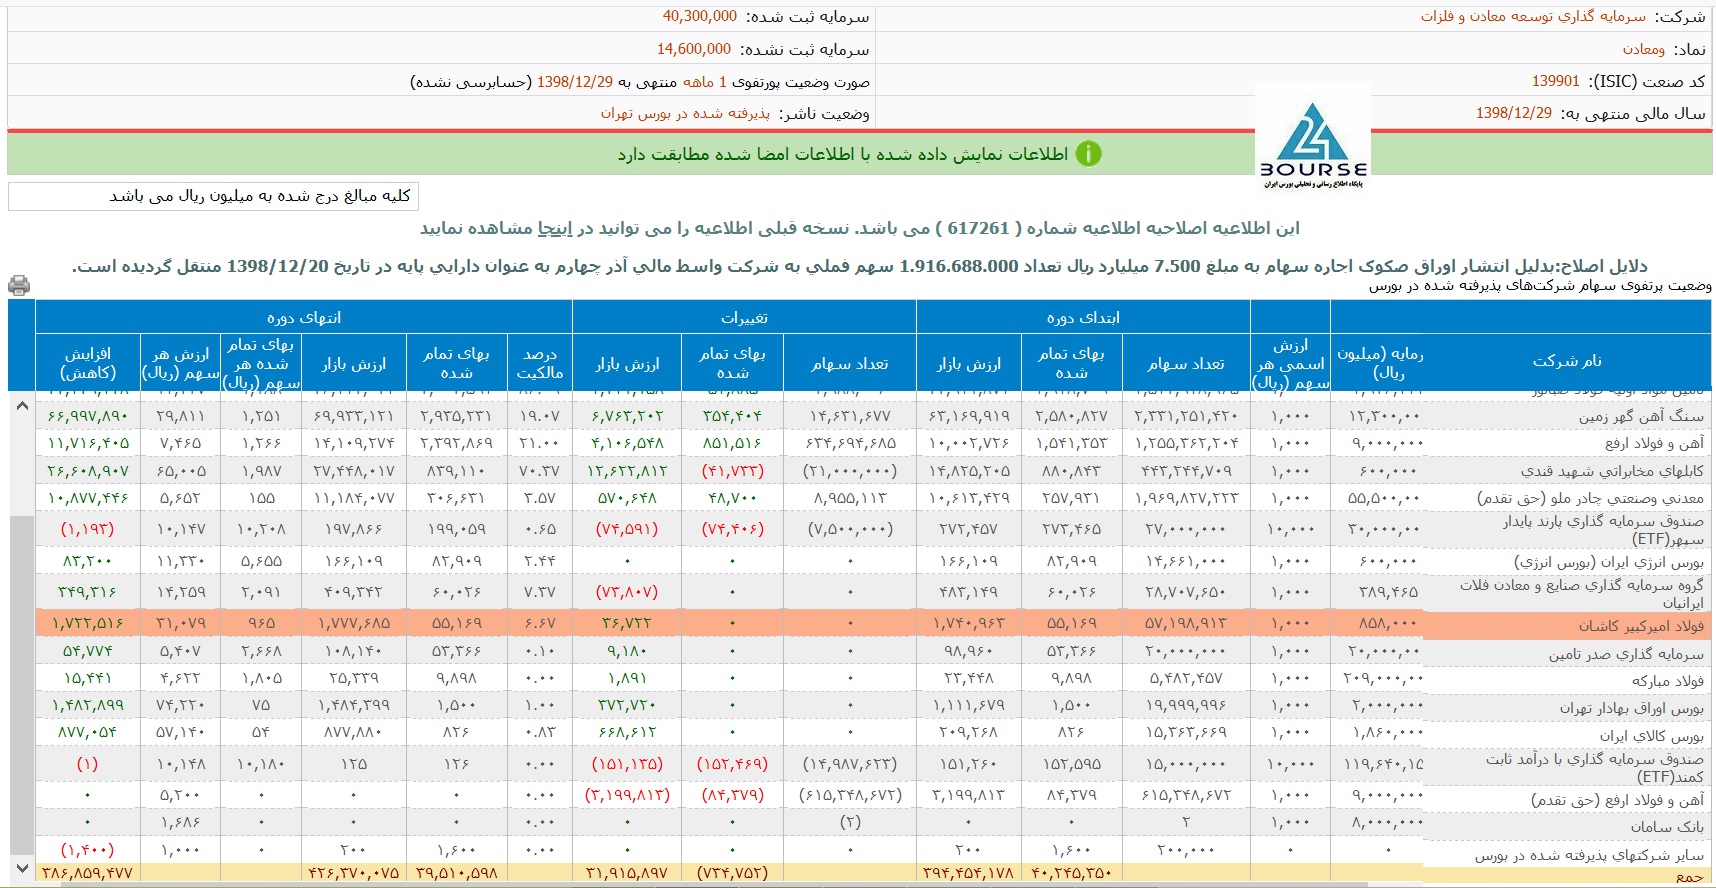Screen dimensions: 1716x888
Task: Select بورس اوراق بهادار تهران row name
Action: (1632, 708)
